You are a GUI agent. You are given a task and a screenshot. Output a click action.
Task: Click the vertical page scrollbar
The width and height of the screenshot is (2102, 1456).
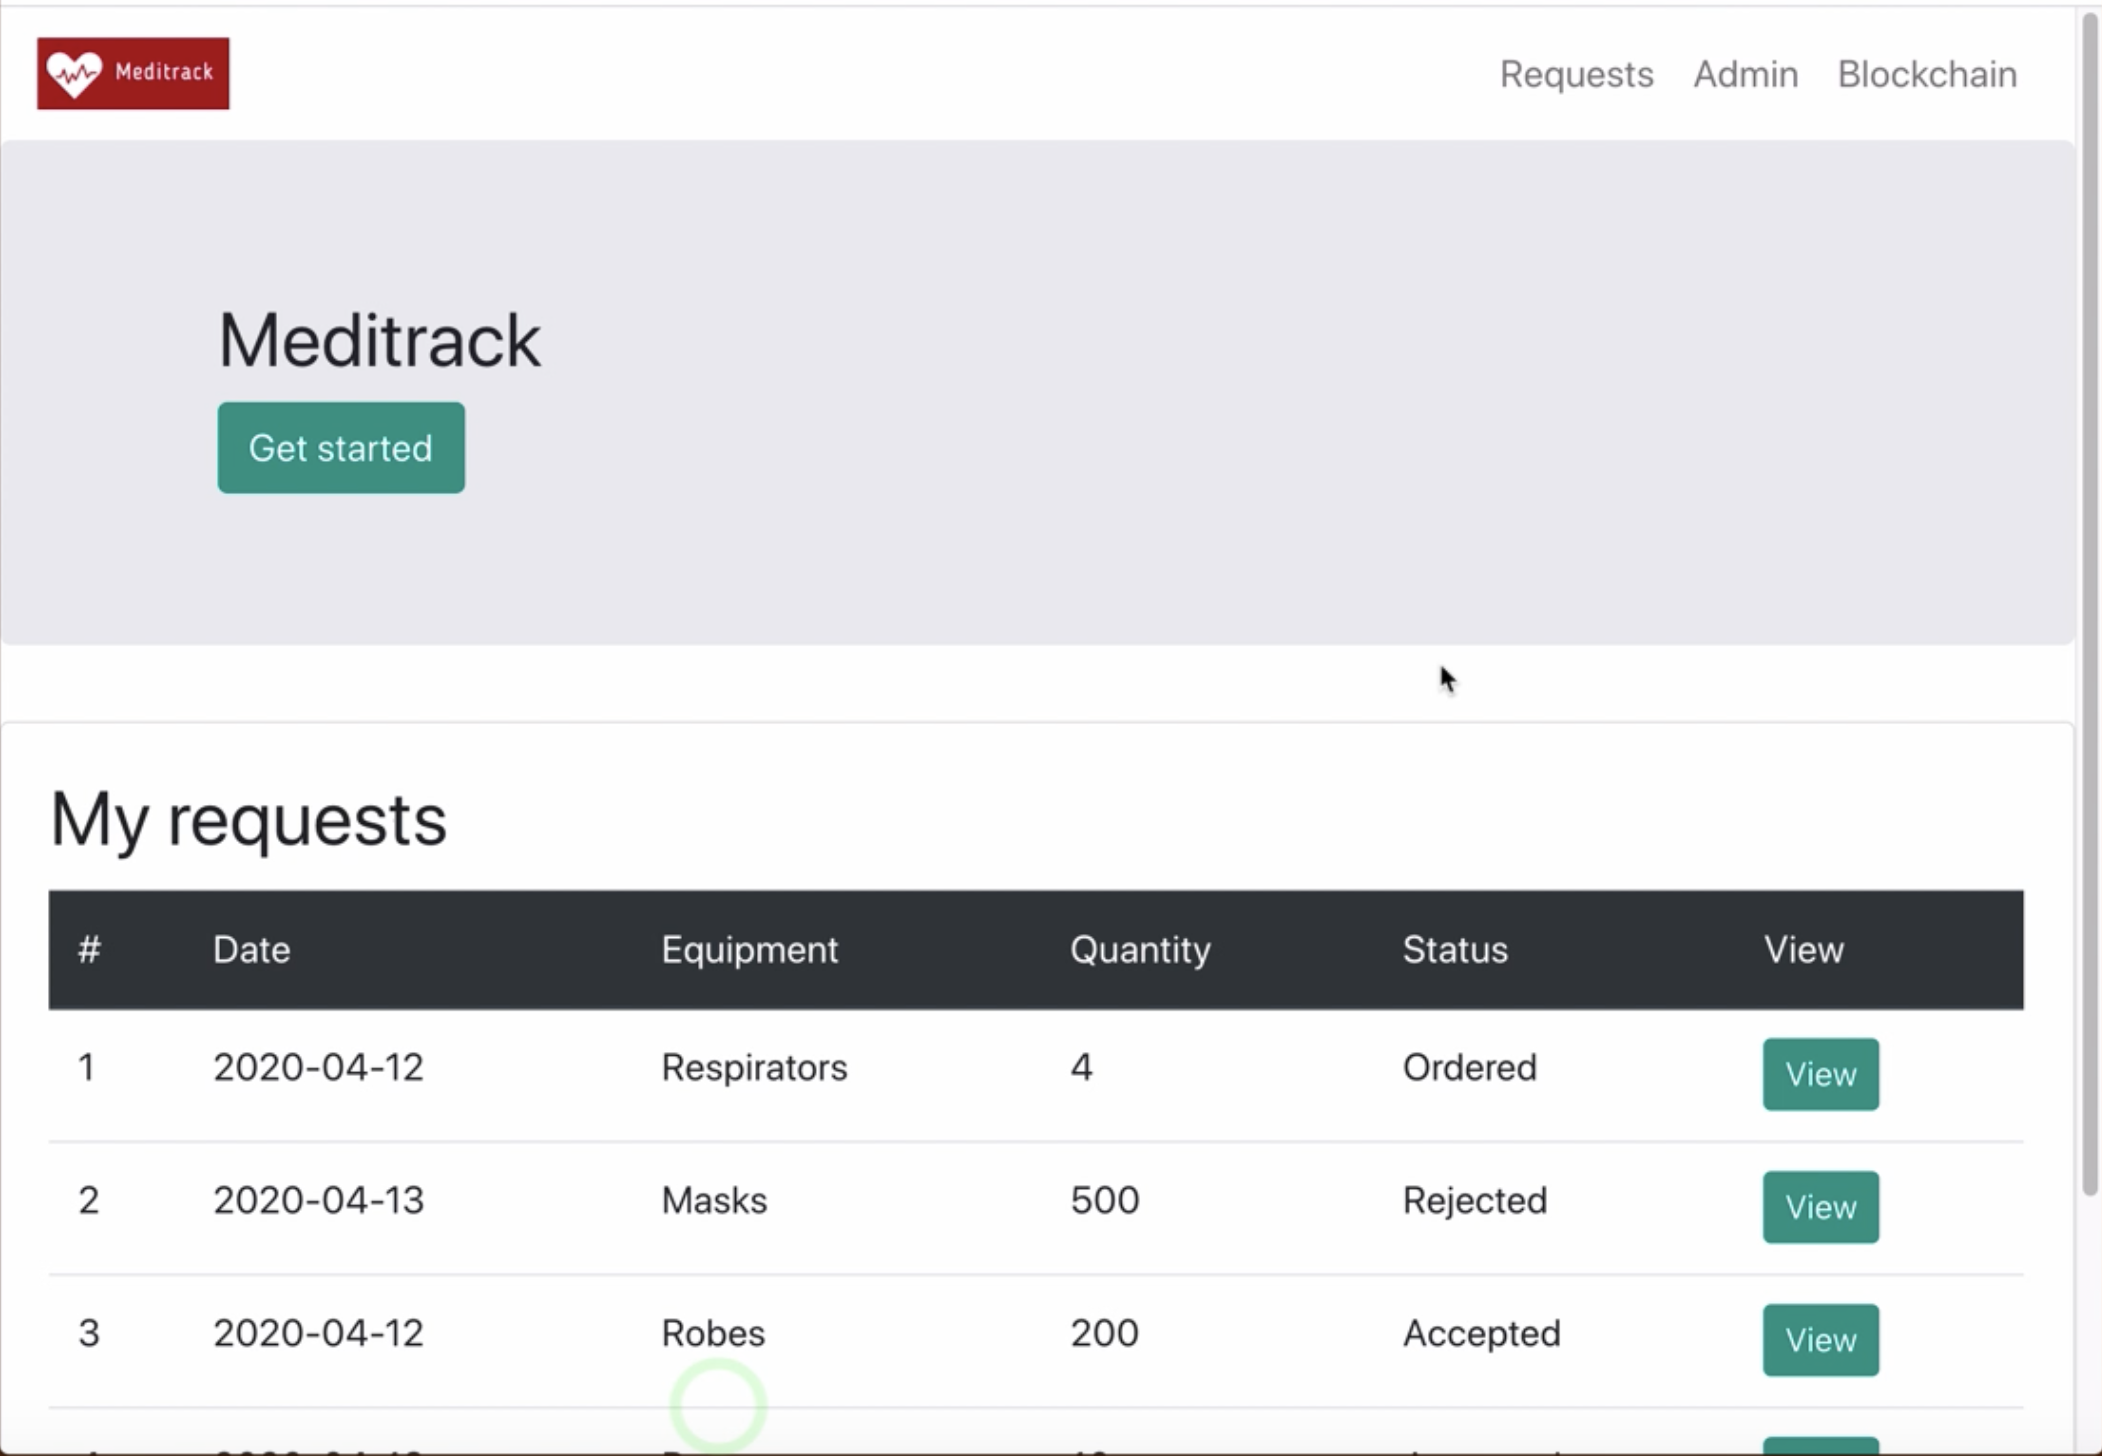2089,600
